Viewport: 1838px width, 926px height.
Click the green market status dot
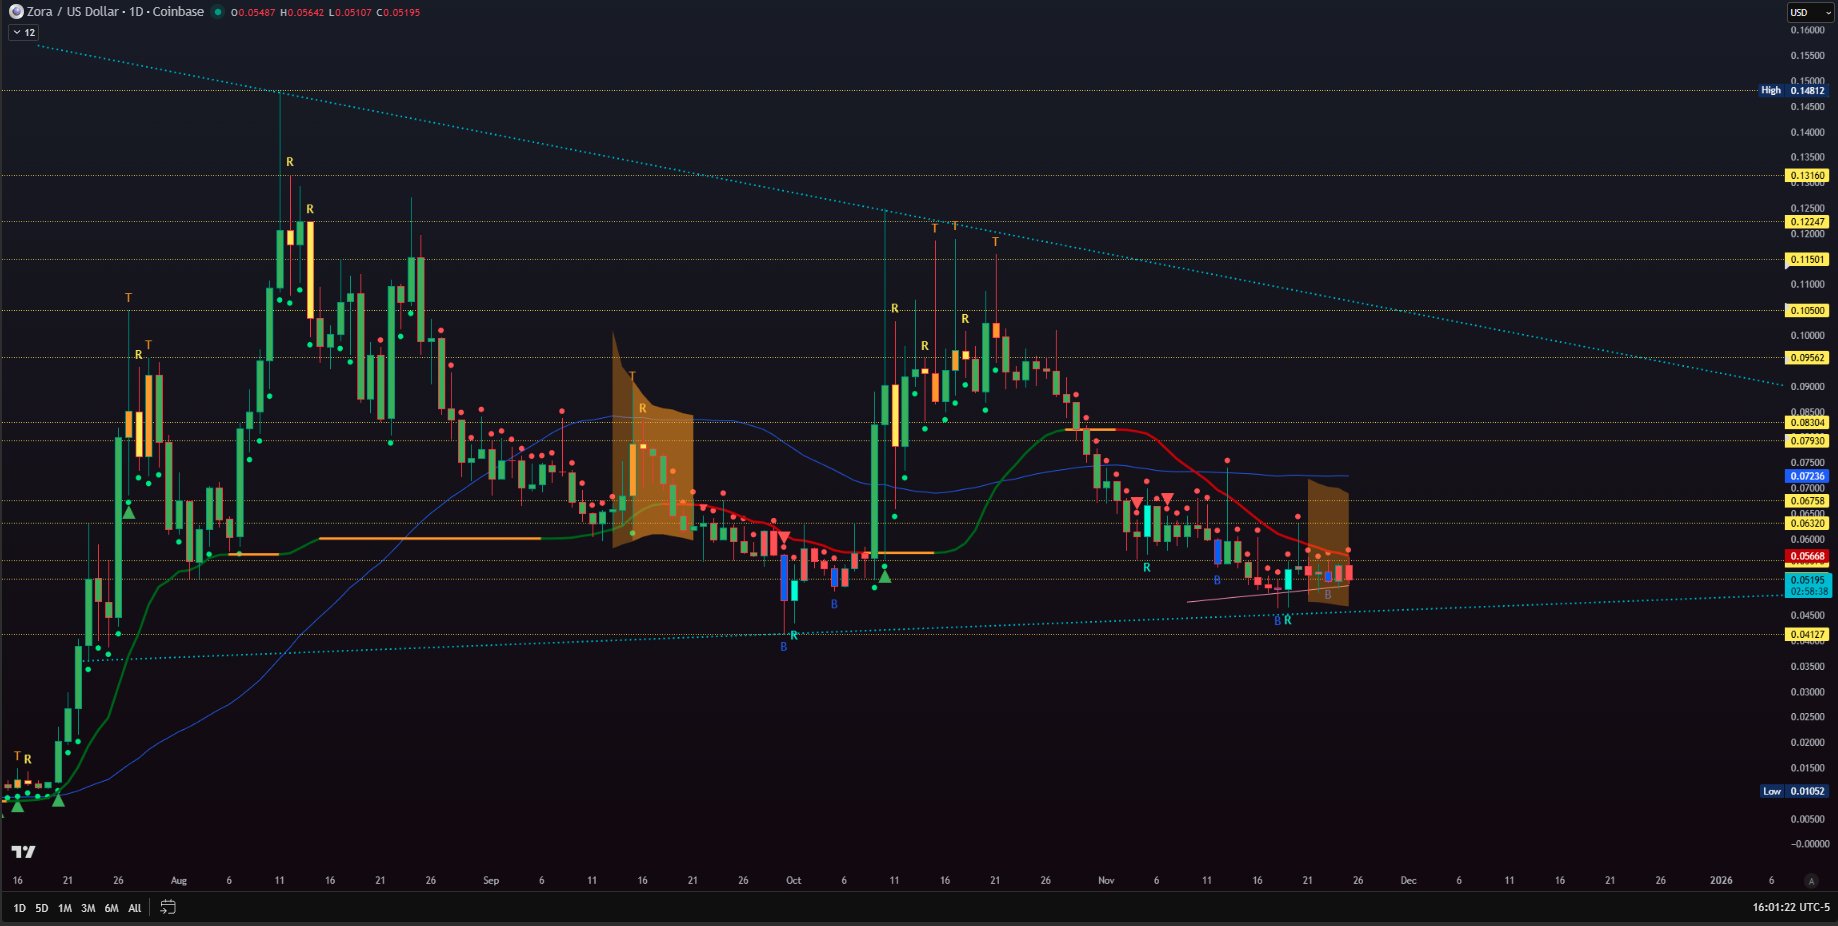(x=218, y=12)
